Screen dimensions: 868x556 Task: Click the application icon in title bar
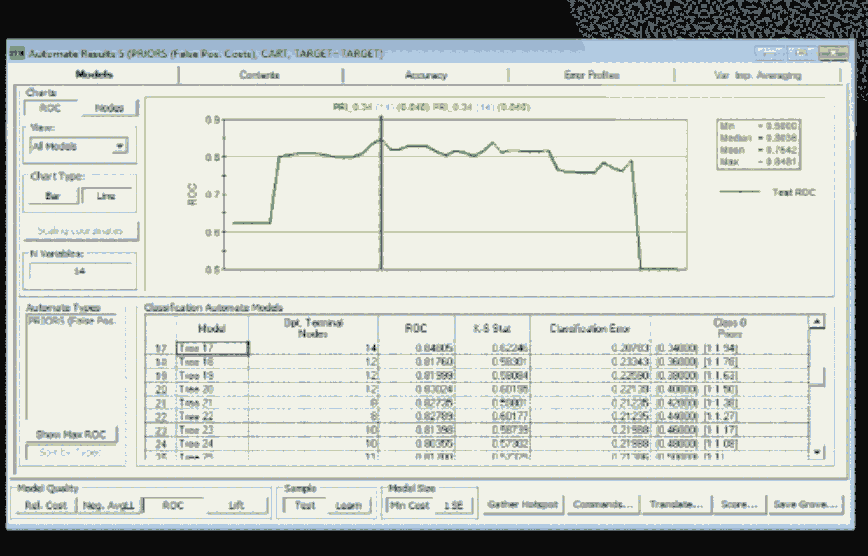tap(17, 53)
